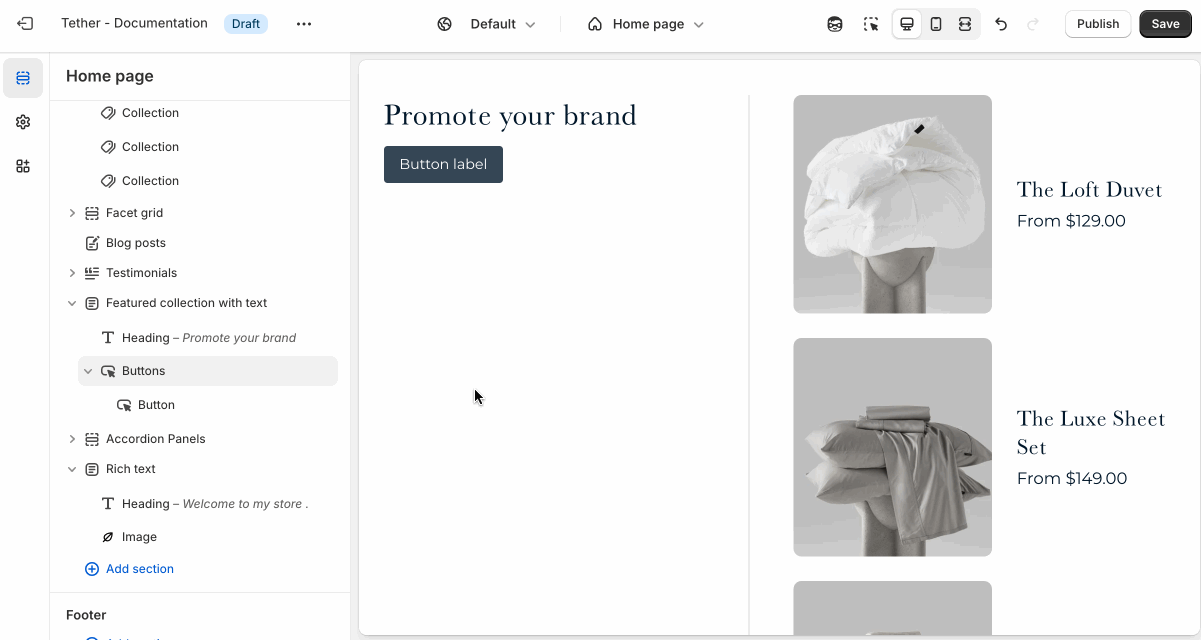Undo the last change
The image size is (1201, 640).
tap(1001, 24)
